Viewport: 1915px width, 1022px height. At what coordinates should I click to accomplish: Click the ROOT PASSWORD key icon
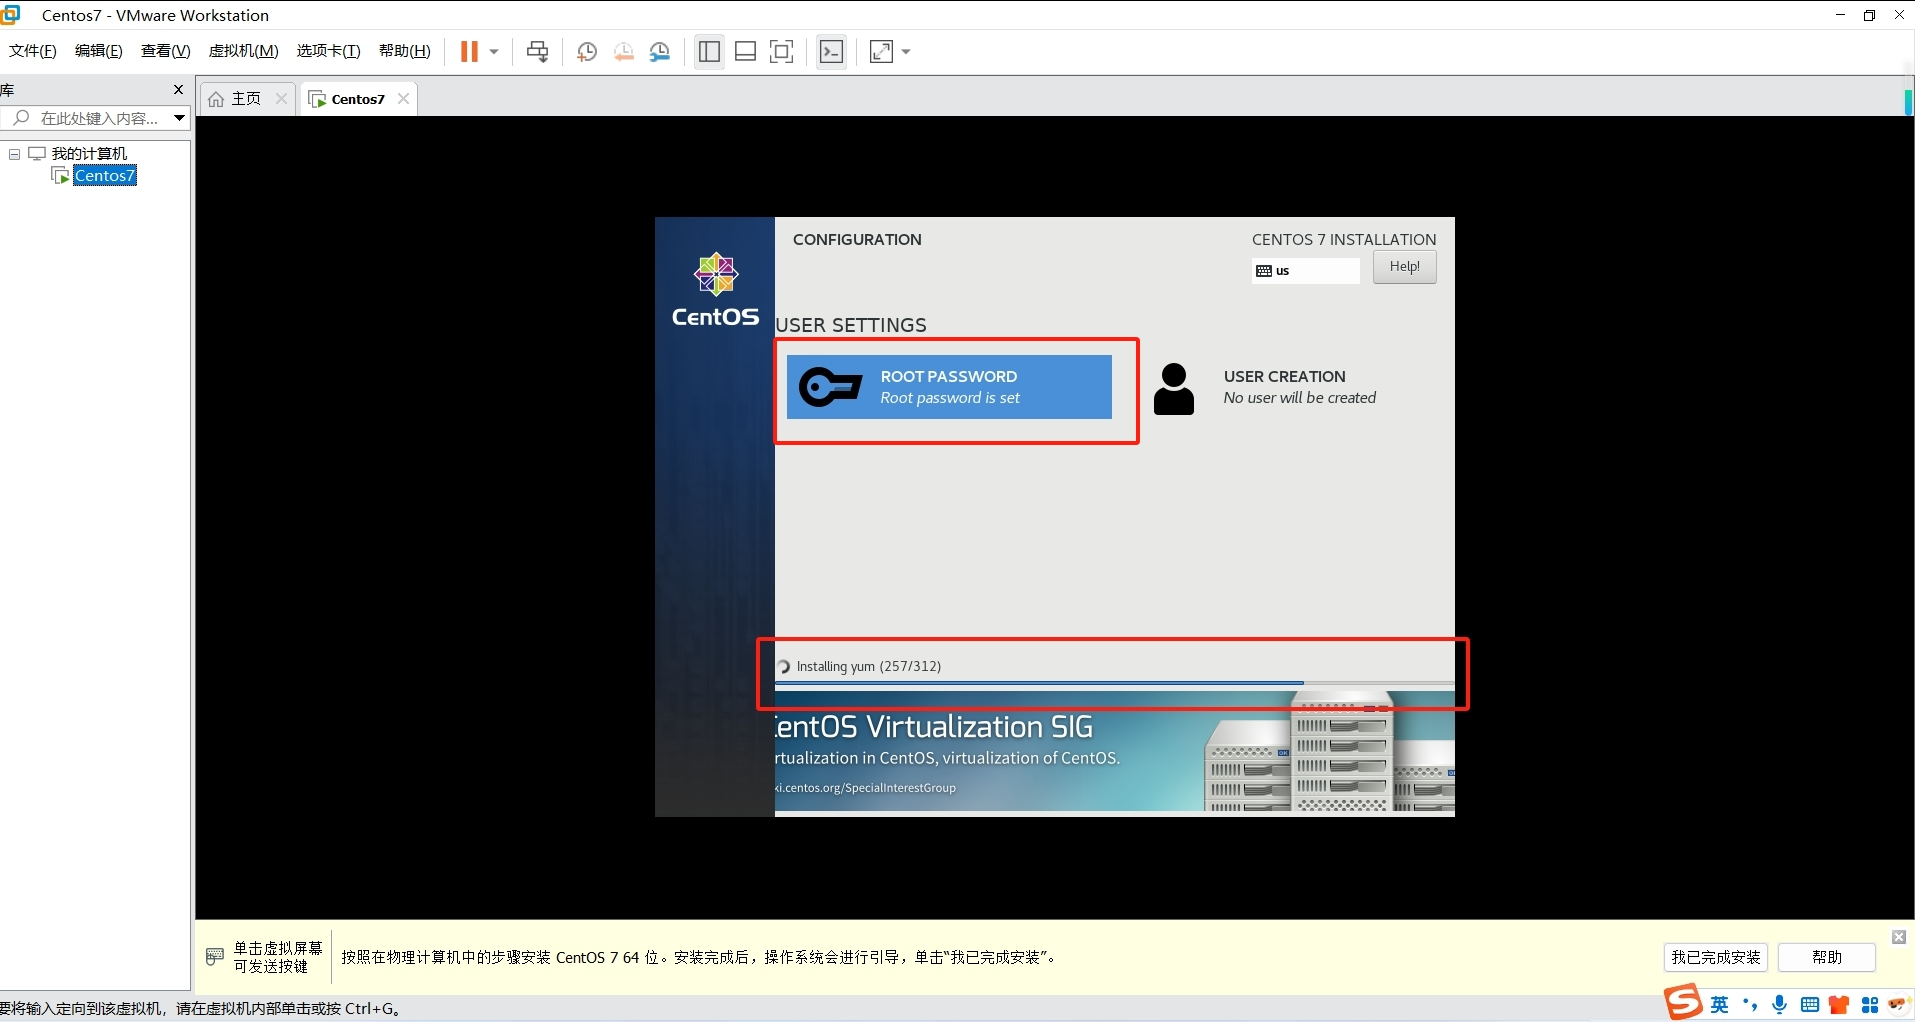[830, 387]
